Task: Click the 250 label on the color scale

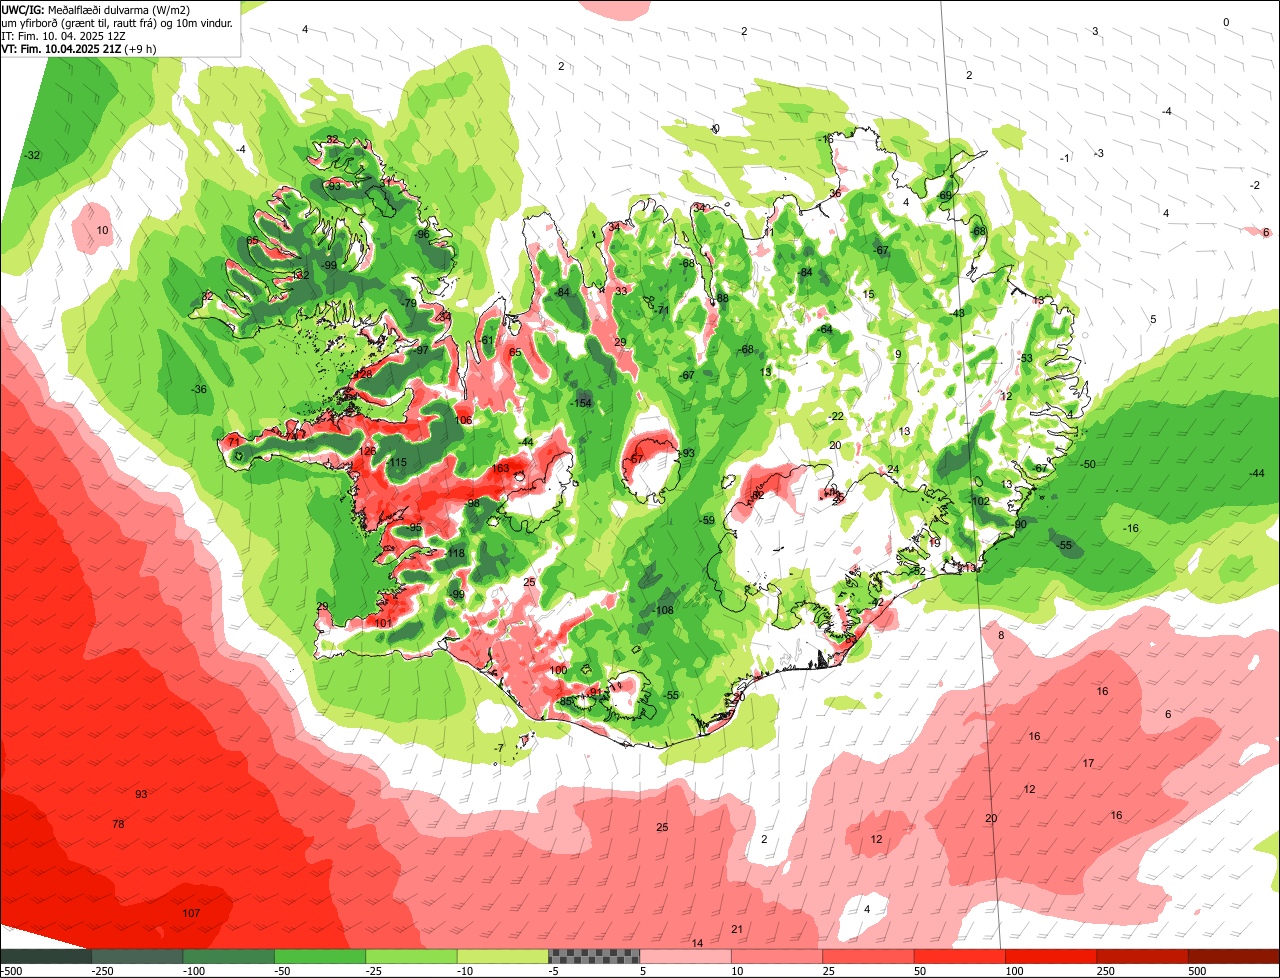Action: (x=1106, y=971)
